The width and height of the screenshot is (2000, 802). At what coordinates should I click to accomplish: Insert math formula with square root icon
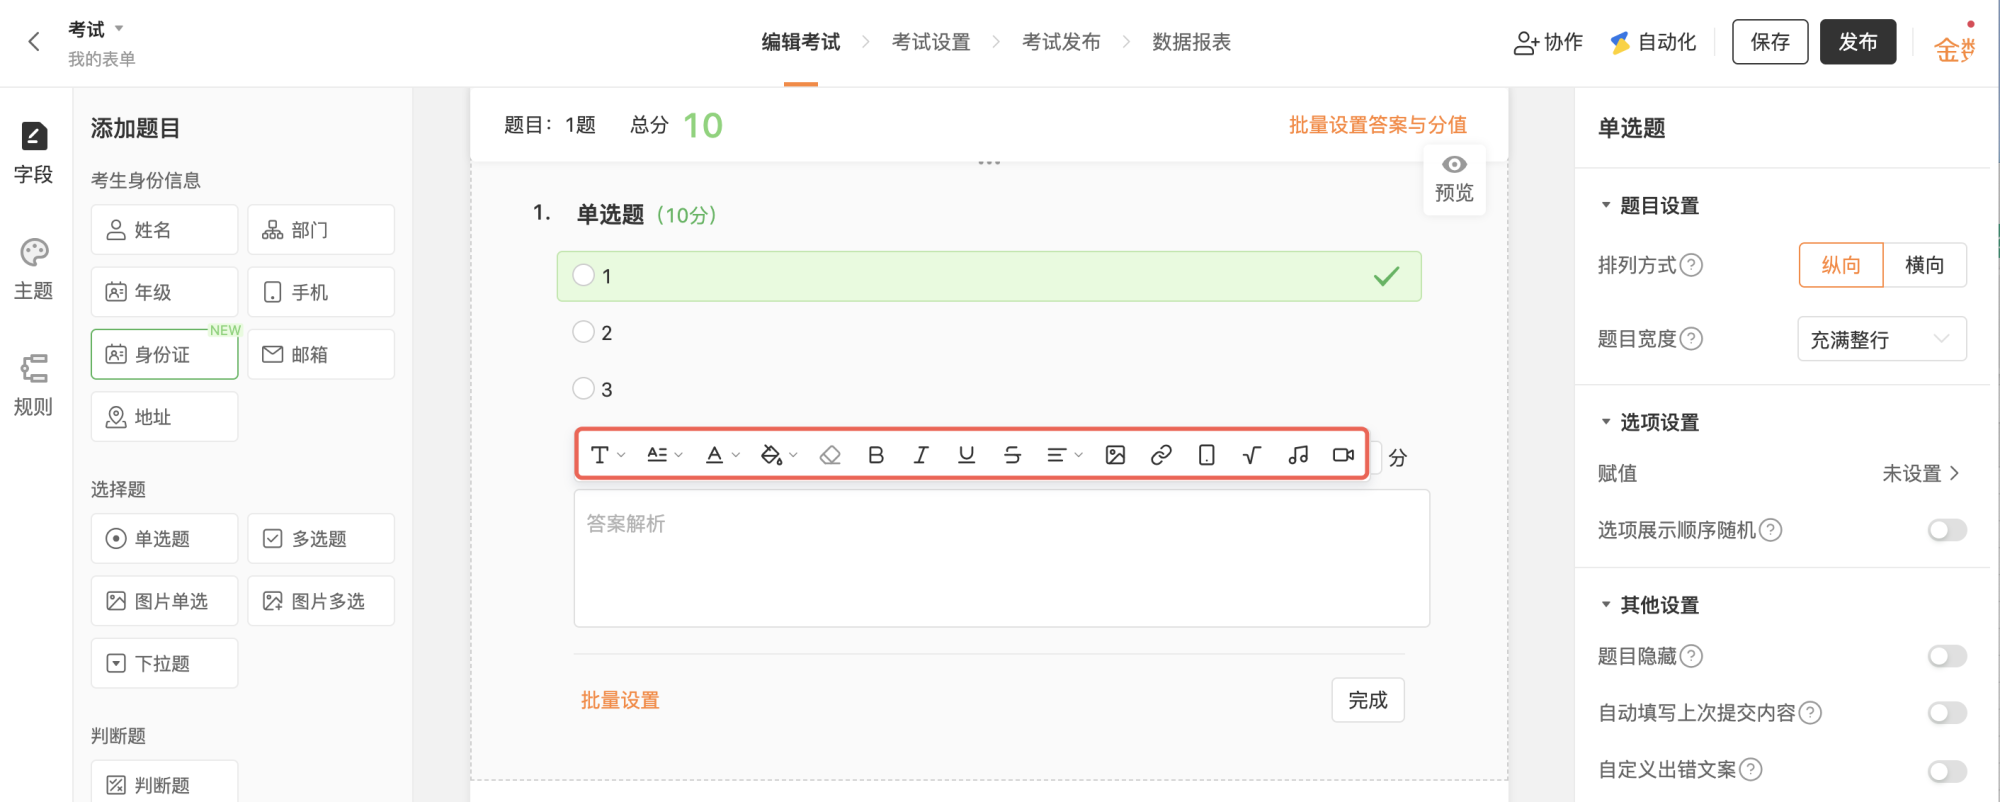(x=1251, y=455)
